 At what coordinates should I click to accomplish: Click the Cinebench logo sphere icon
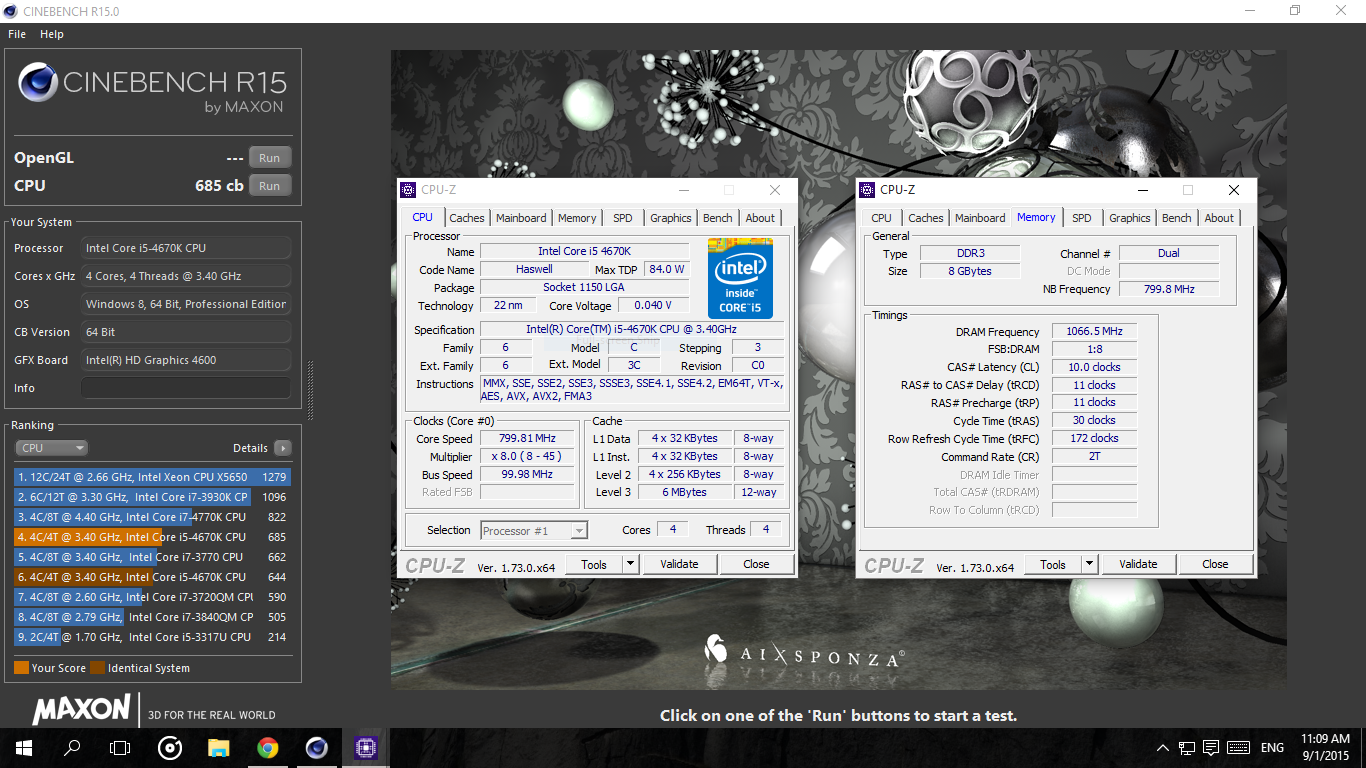click(x=37, y=83)
